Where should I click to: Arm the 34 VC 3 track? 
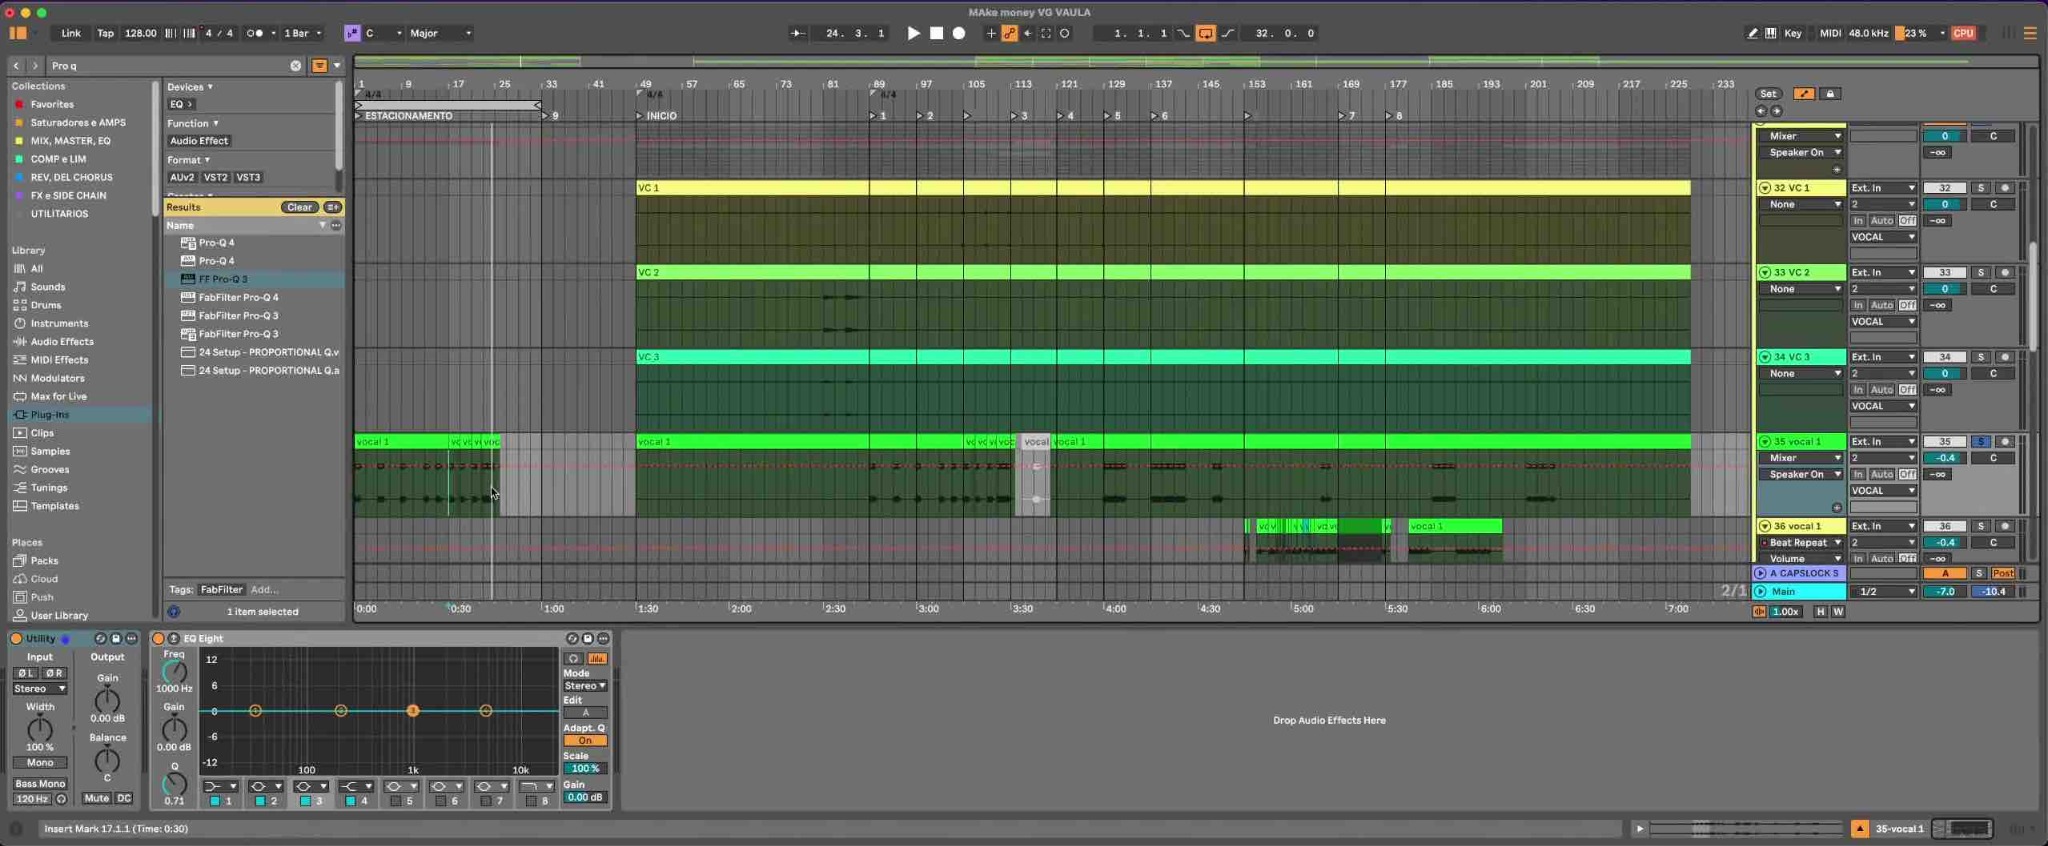[2004, 357]
